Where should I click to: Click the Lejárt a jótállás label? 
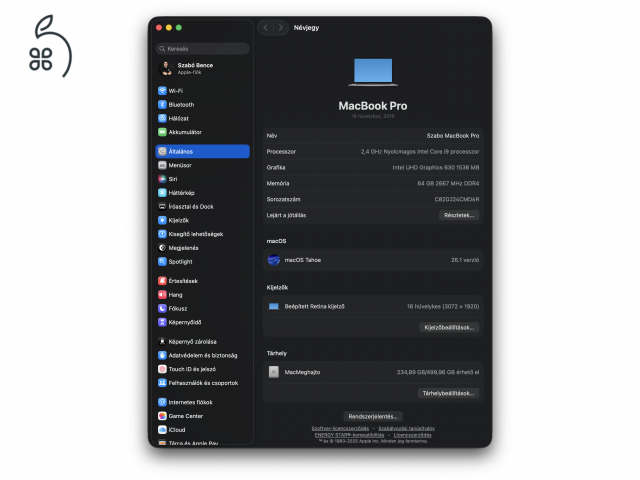pyautogui.click(x=286, y=215)
